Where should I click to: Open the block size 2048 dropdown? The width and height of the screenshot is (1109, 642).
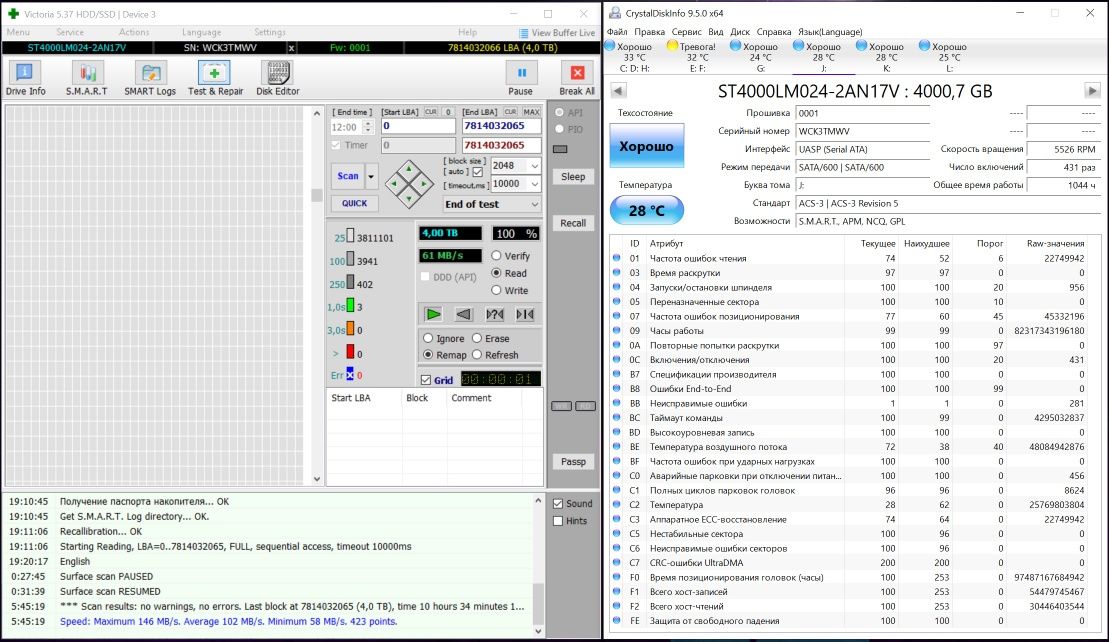pos(535,165)
